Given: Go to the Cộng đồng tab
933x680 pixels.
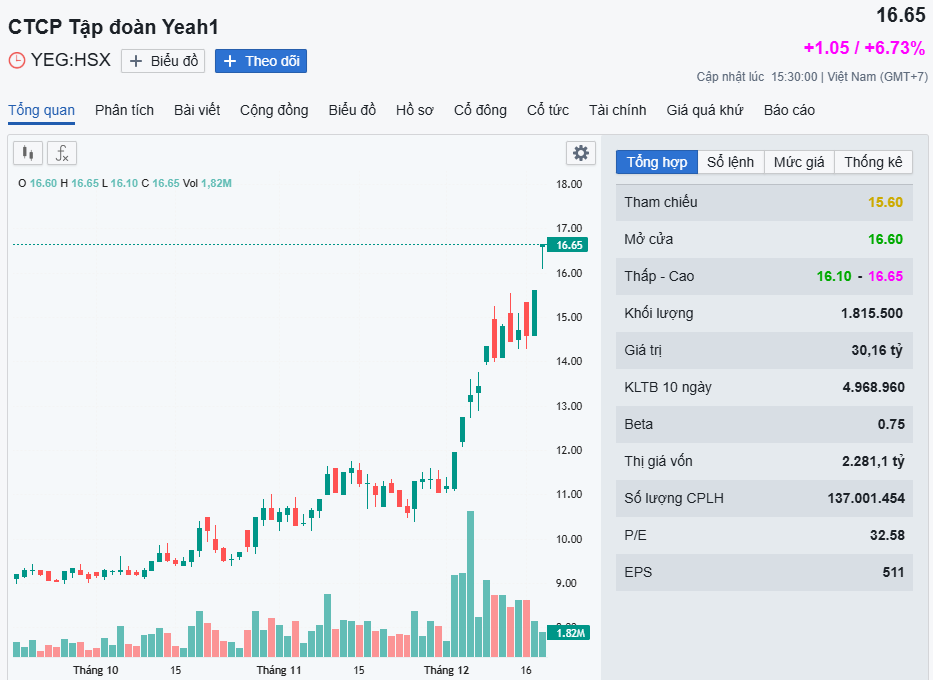Looking at the screenshot, I should pos(274,110).
